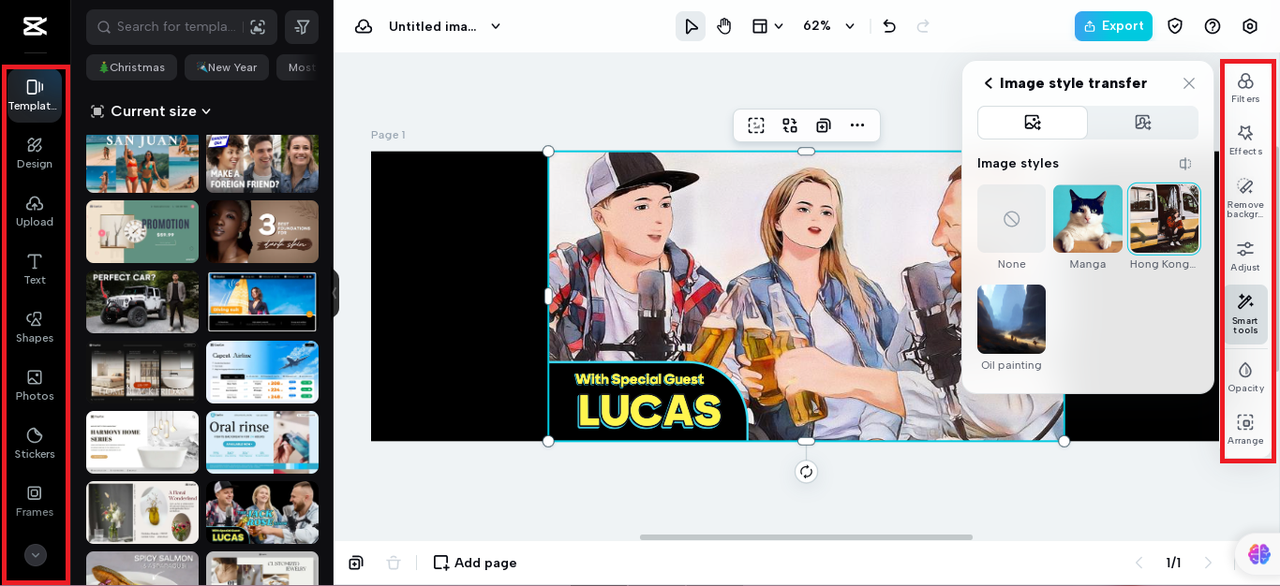Select the Oral rinse template thumbnail
The image size is (1280, 586).
[x=262, y=442]
